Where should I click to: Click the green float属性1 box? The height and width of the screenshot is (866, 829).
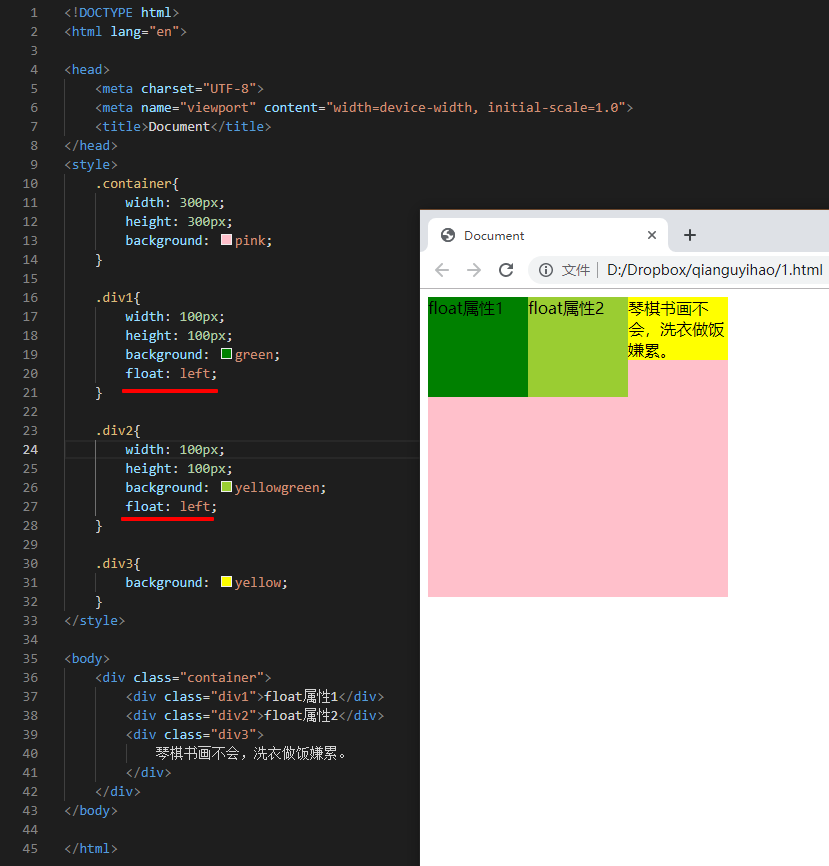(478, 347)
